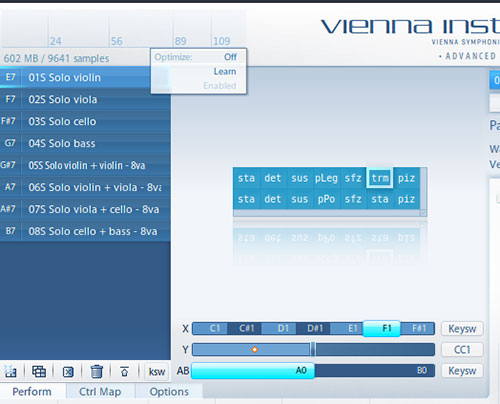Screen dimensions: 500x404
Task: Select bottom-row sfz cell in matrix
Action: coord(353,199)
